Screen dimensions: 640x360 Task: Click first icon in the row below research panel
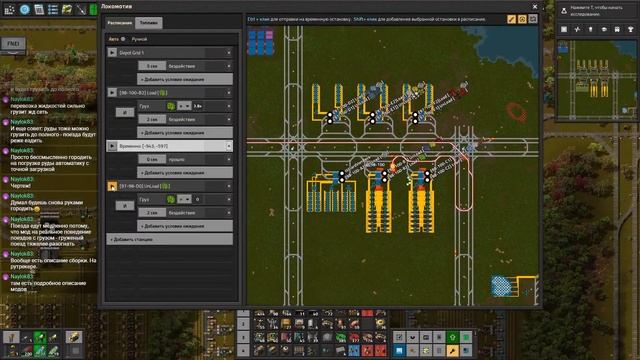click(x=564, y=29)
